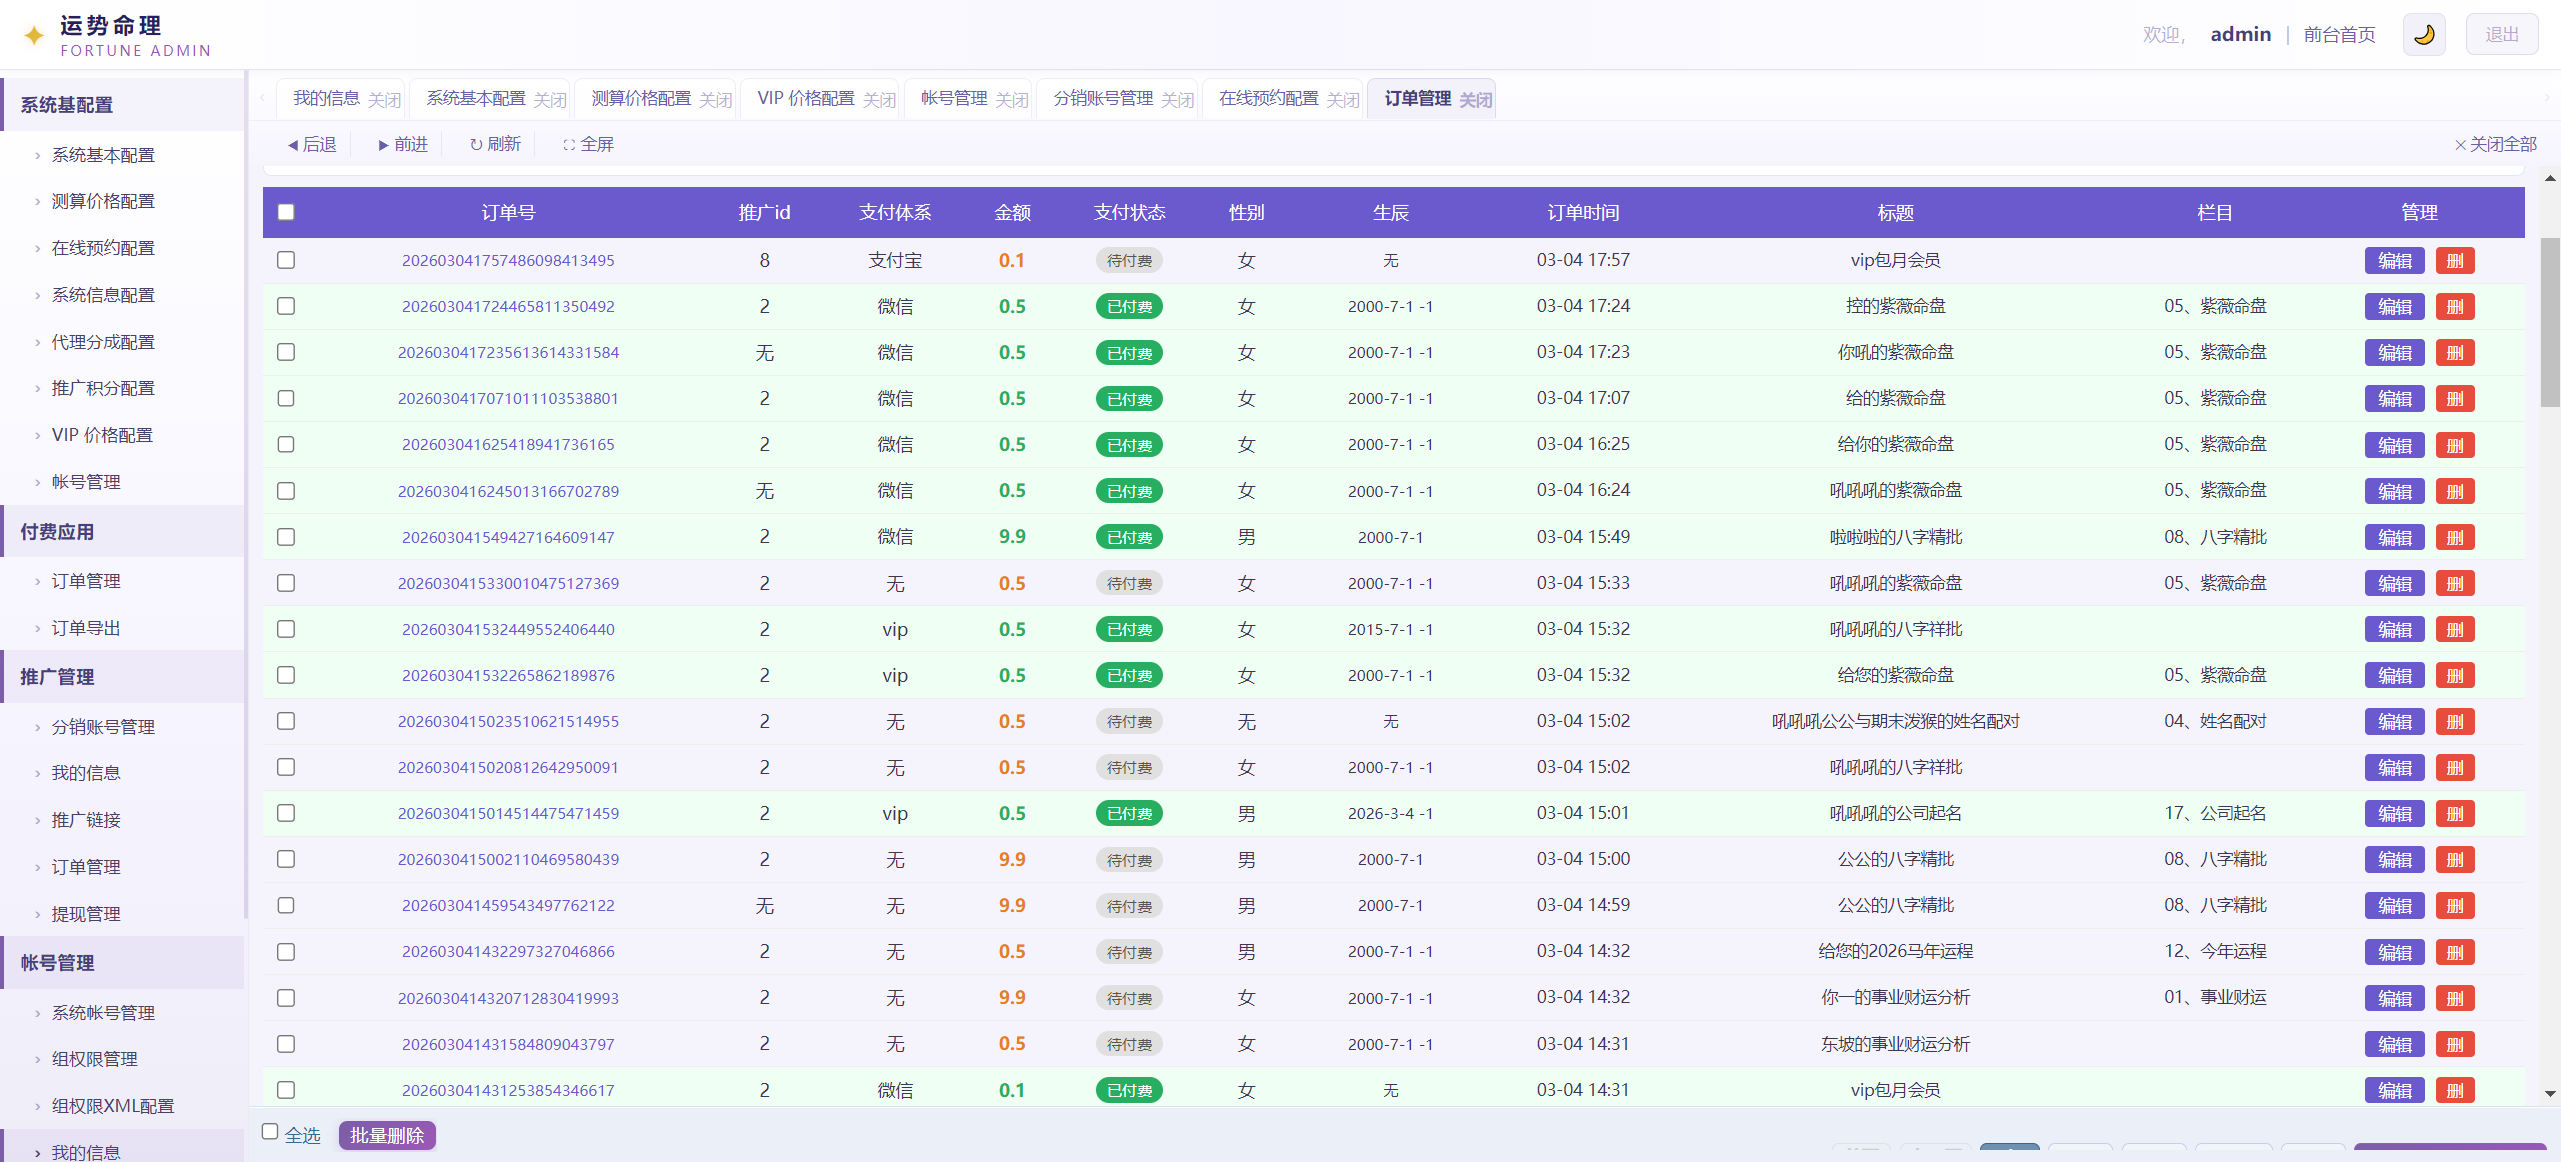Viewport: 2561px width, 1162px height.
Task: Collapse the 帐号管理 sidebar section
Action: [x=122, y=963]
